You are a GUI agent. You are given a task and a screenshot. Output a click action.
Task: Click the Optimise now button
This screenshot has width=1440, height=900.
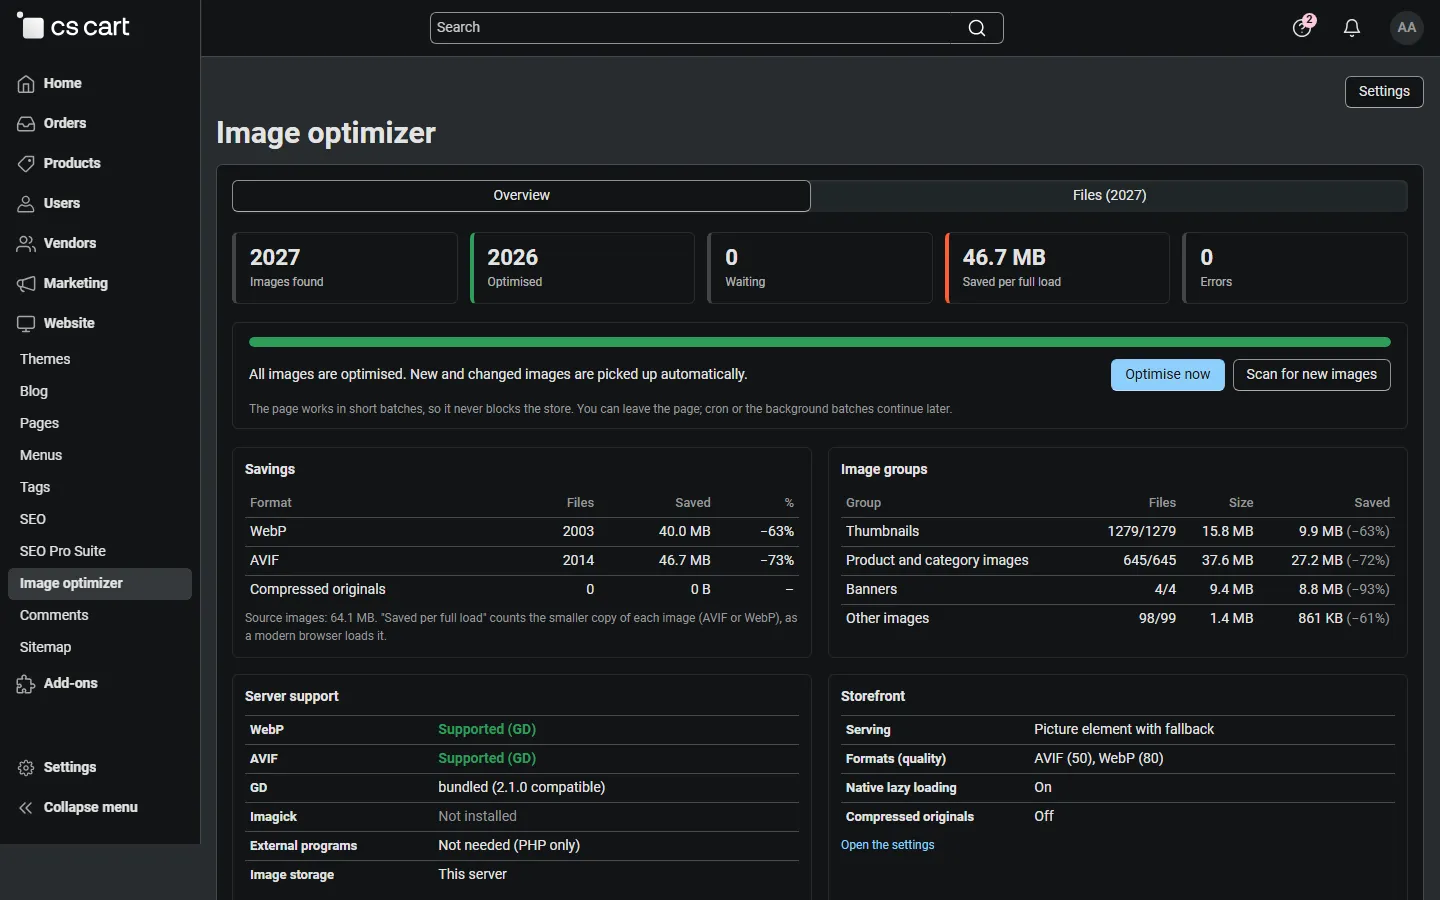point(1167,375)
